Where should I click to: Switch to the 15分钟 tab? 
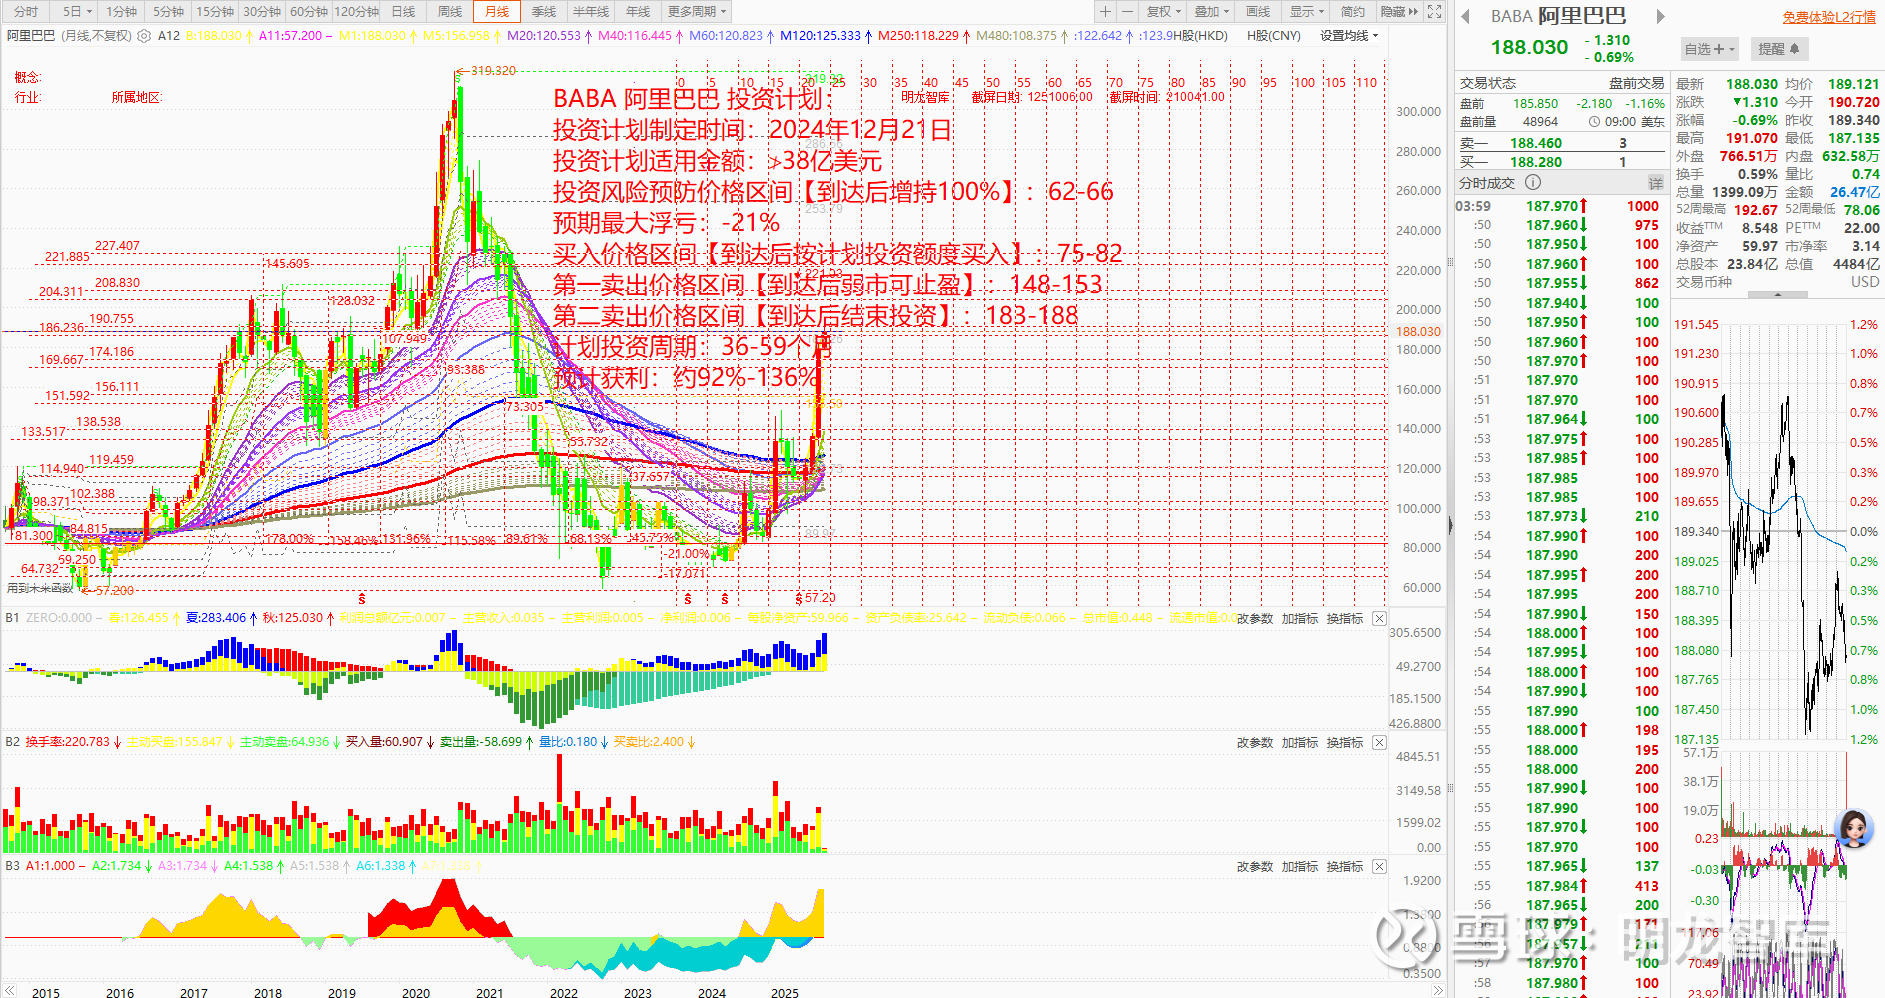214,12
